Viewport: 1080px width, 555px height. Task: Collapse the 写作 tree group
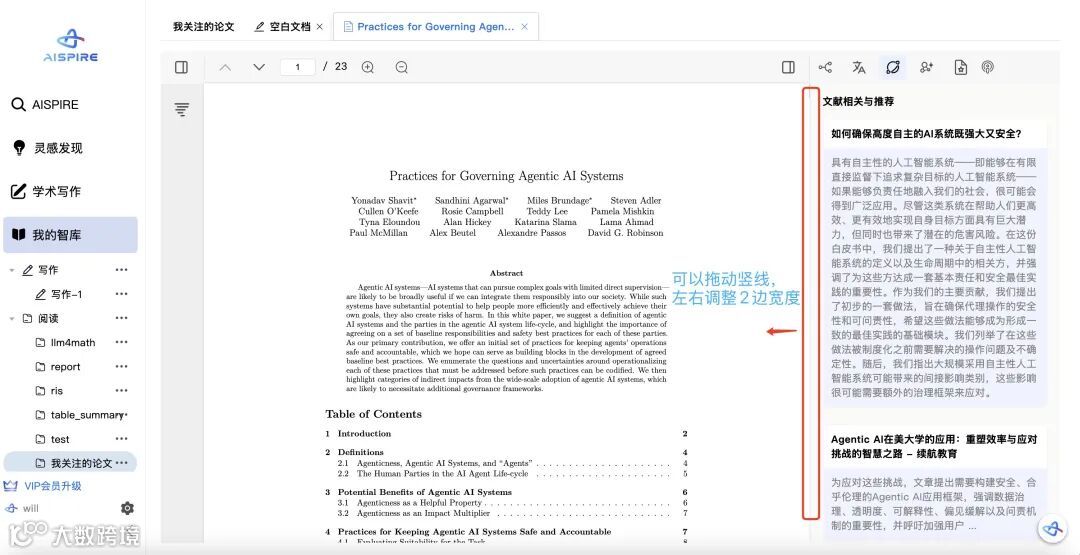tap(12, 271)
